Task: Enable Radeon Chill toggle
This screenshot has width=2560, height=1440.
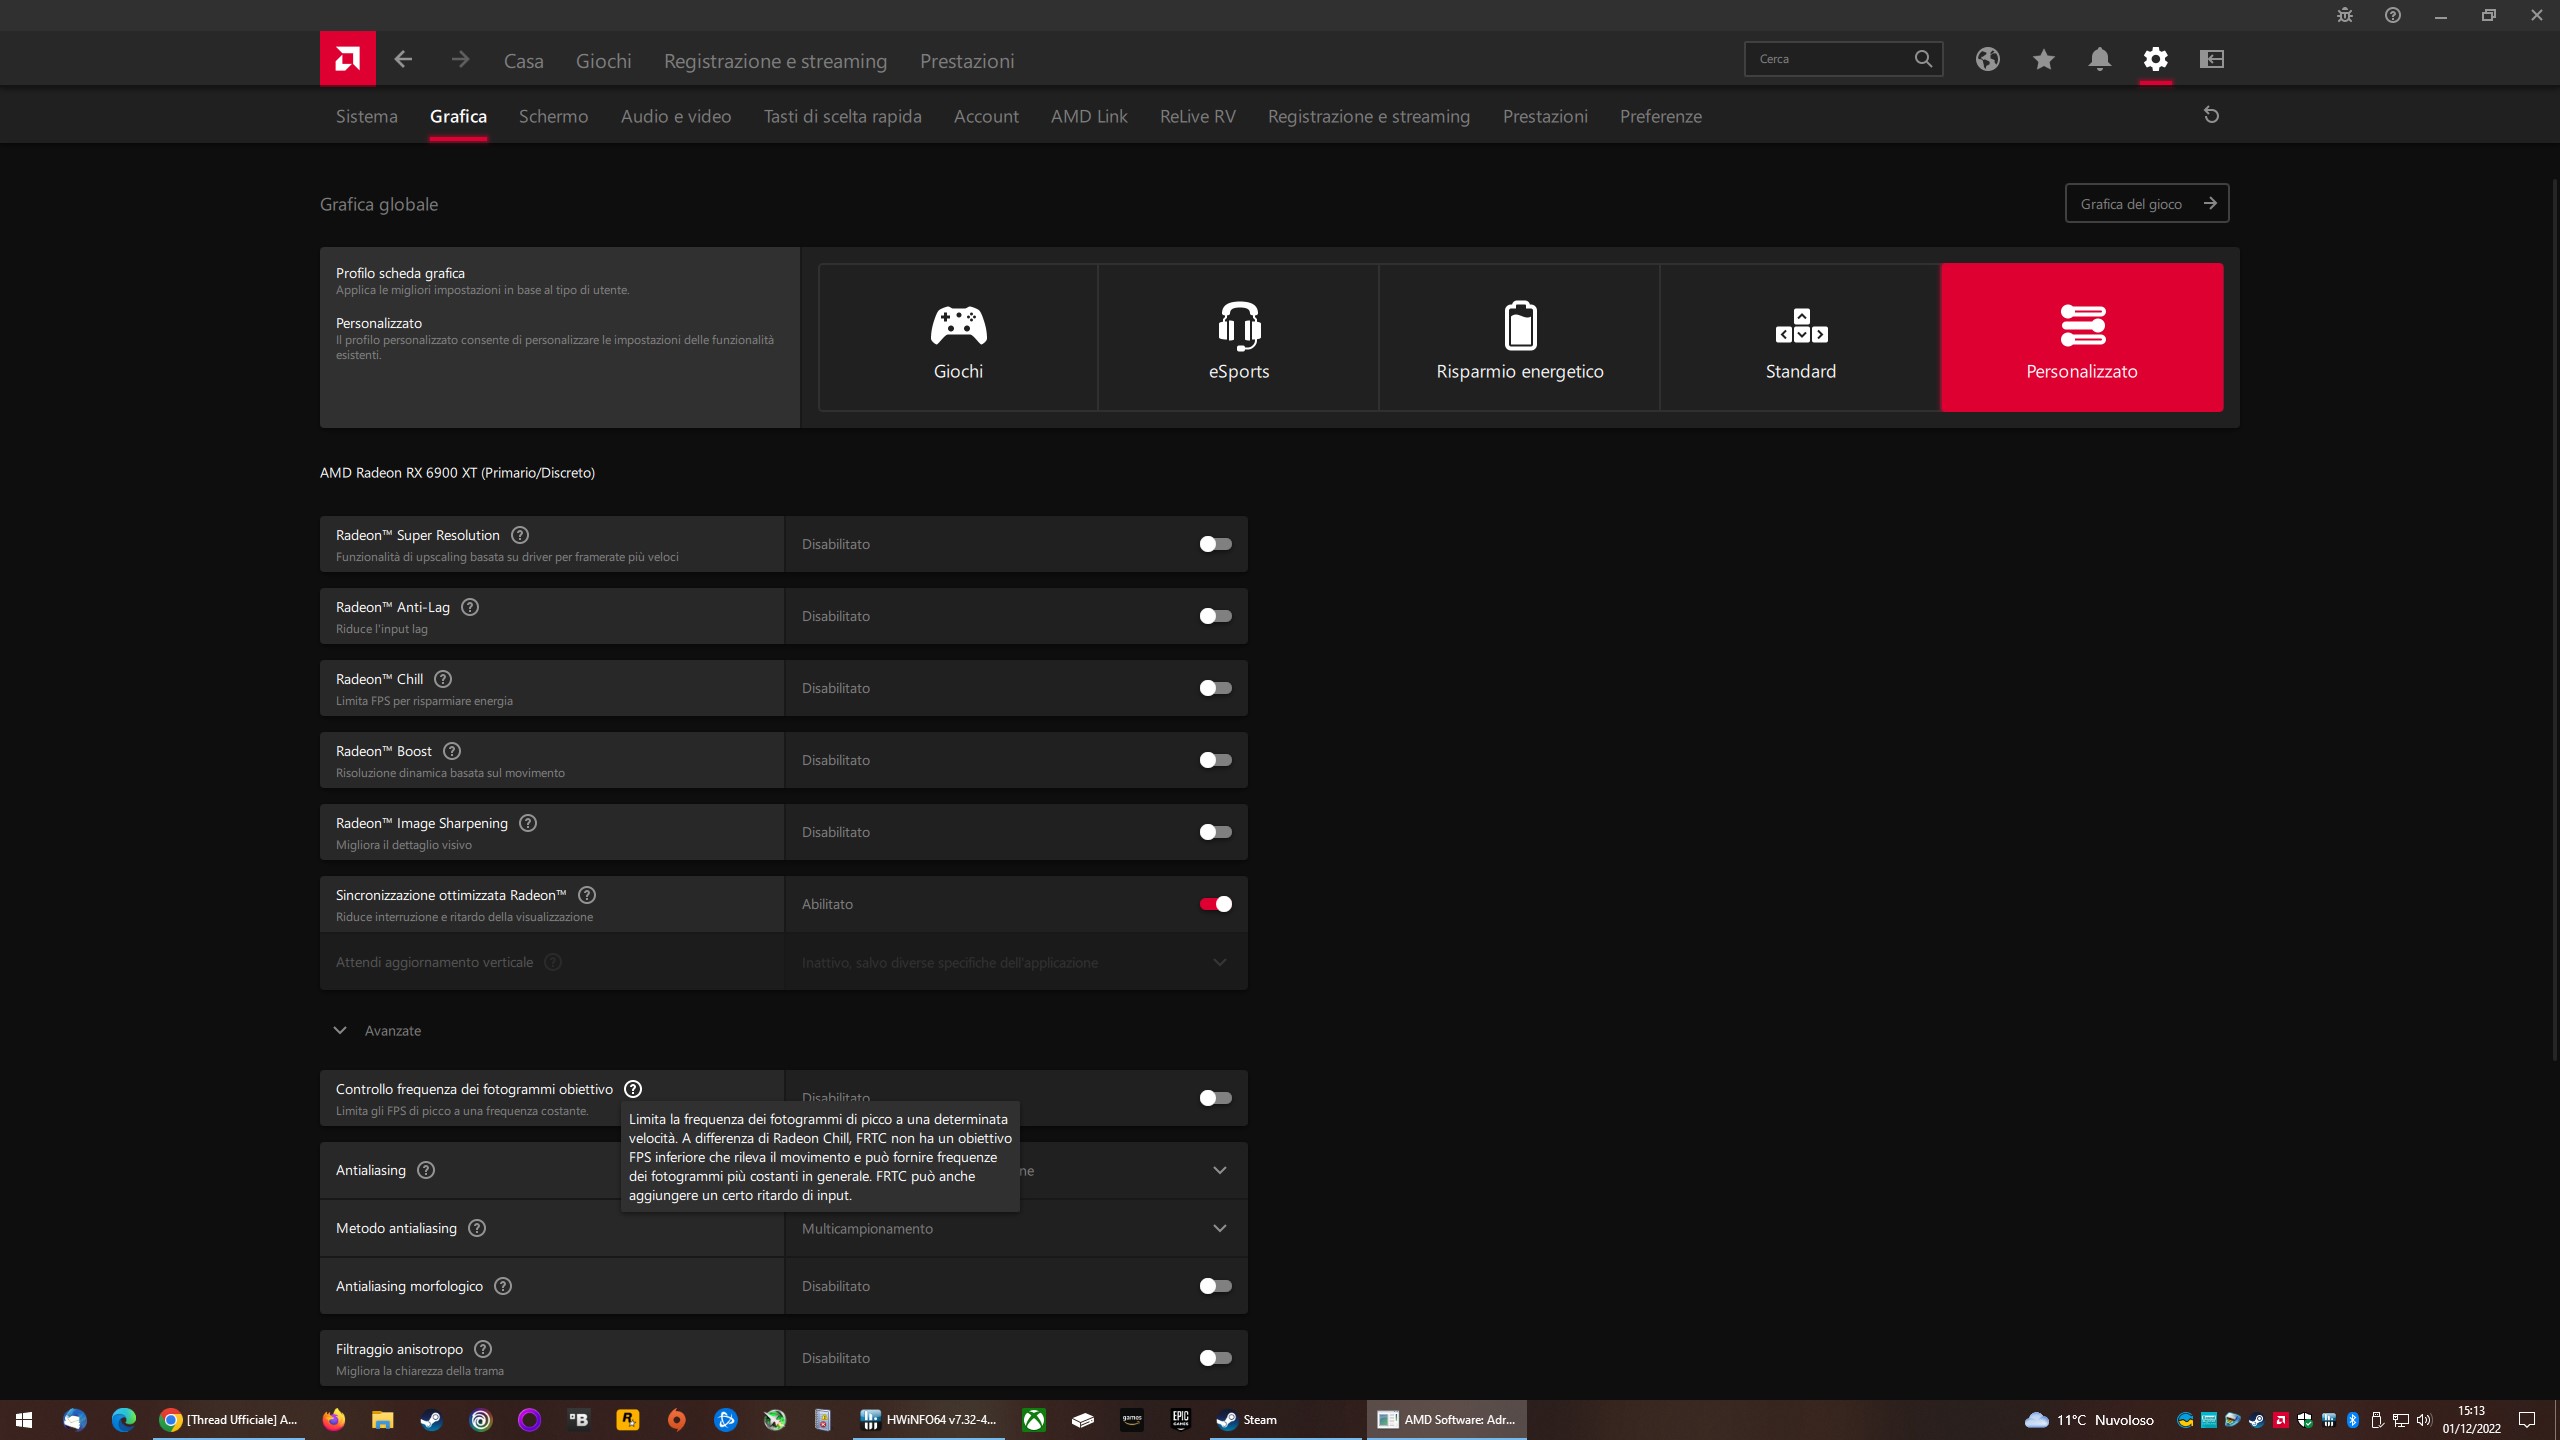Action: 1215,688
